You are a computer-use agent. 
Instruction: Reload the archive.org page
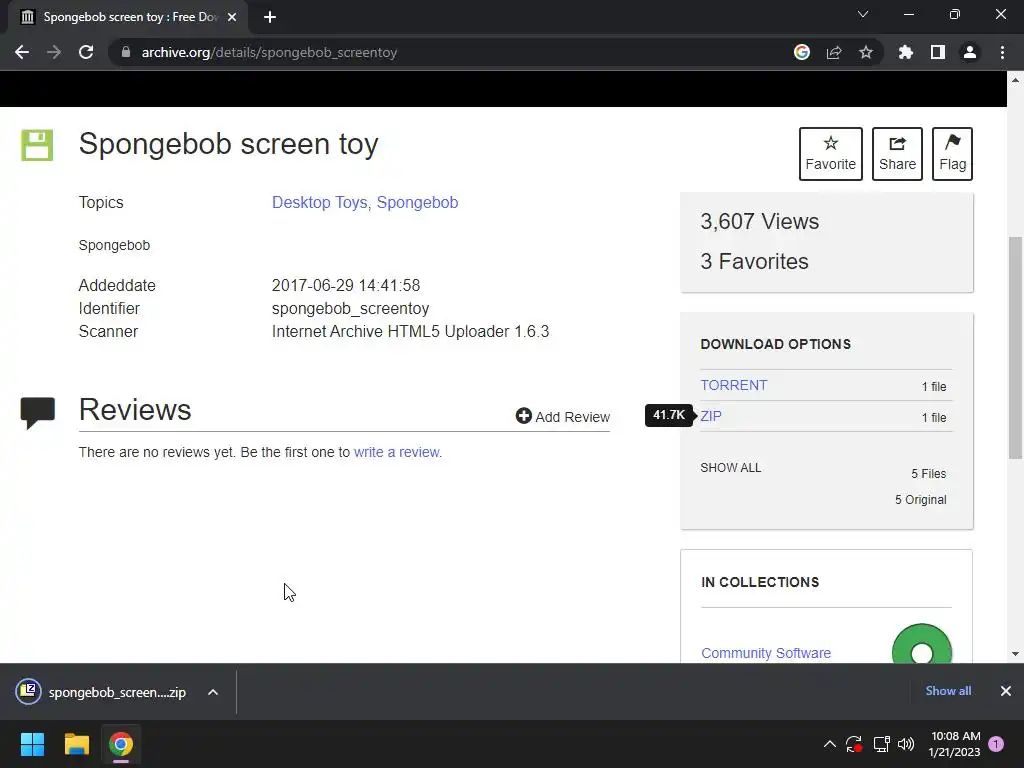pyautogui.click(x=86, y=52)
